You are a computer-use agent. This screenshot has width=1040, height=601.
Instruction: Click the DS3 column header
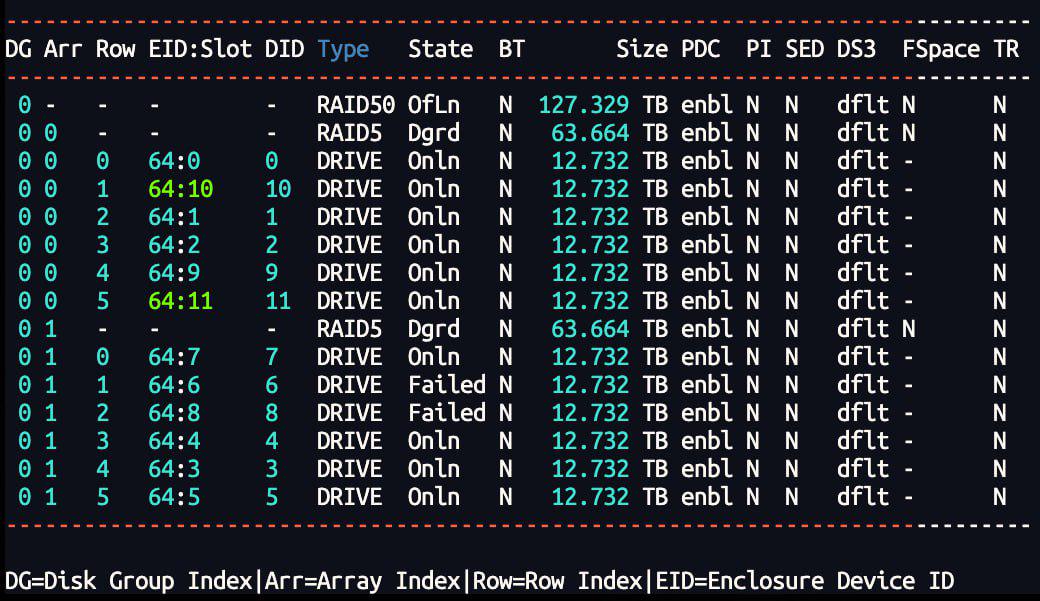(856, 49)
